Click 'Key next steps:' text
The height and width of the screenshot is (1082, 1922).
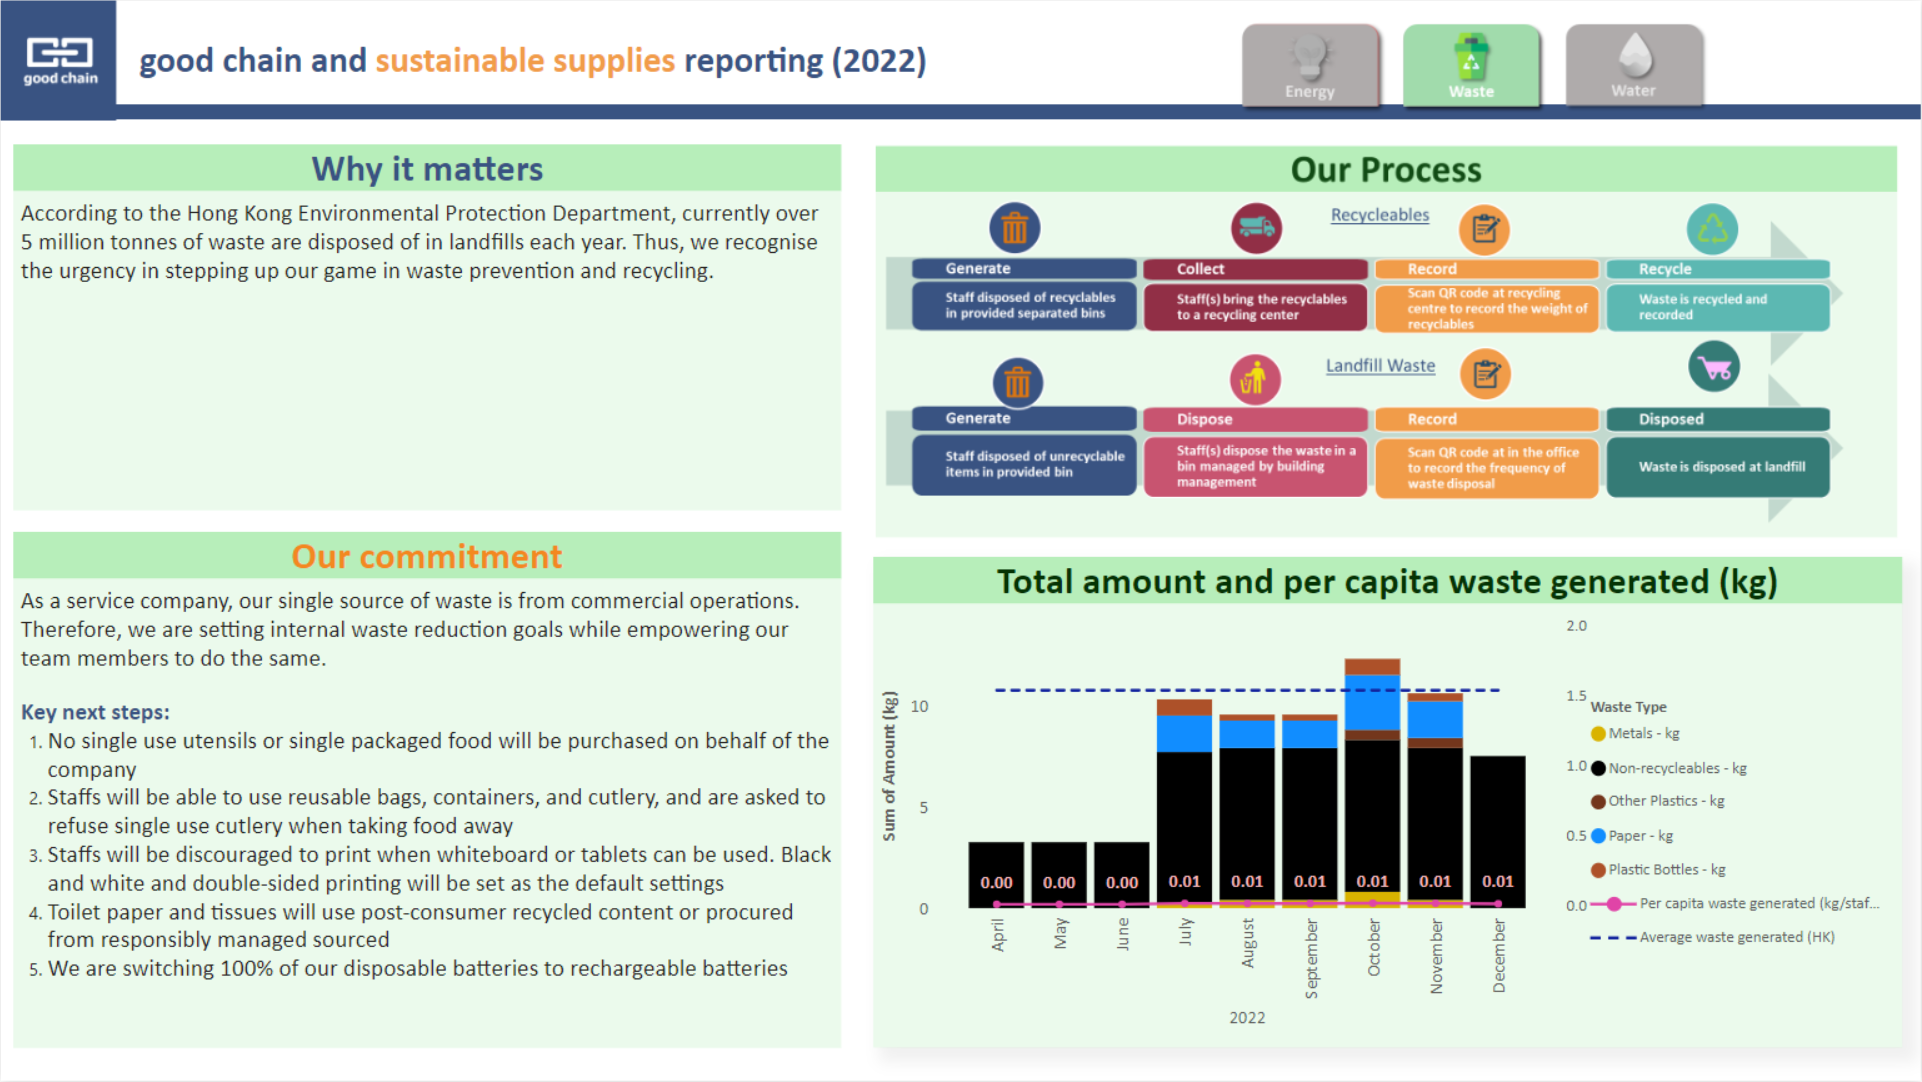point(95,712)
